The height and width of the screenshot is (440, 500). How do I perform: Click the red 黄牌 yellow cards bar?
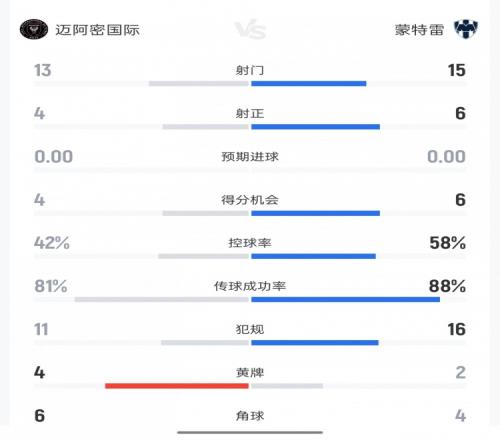coord(177,386)
